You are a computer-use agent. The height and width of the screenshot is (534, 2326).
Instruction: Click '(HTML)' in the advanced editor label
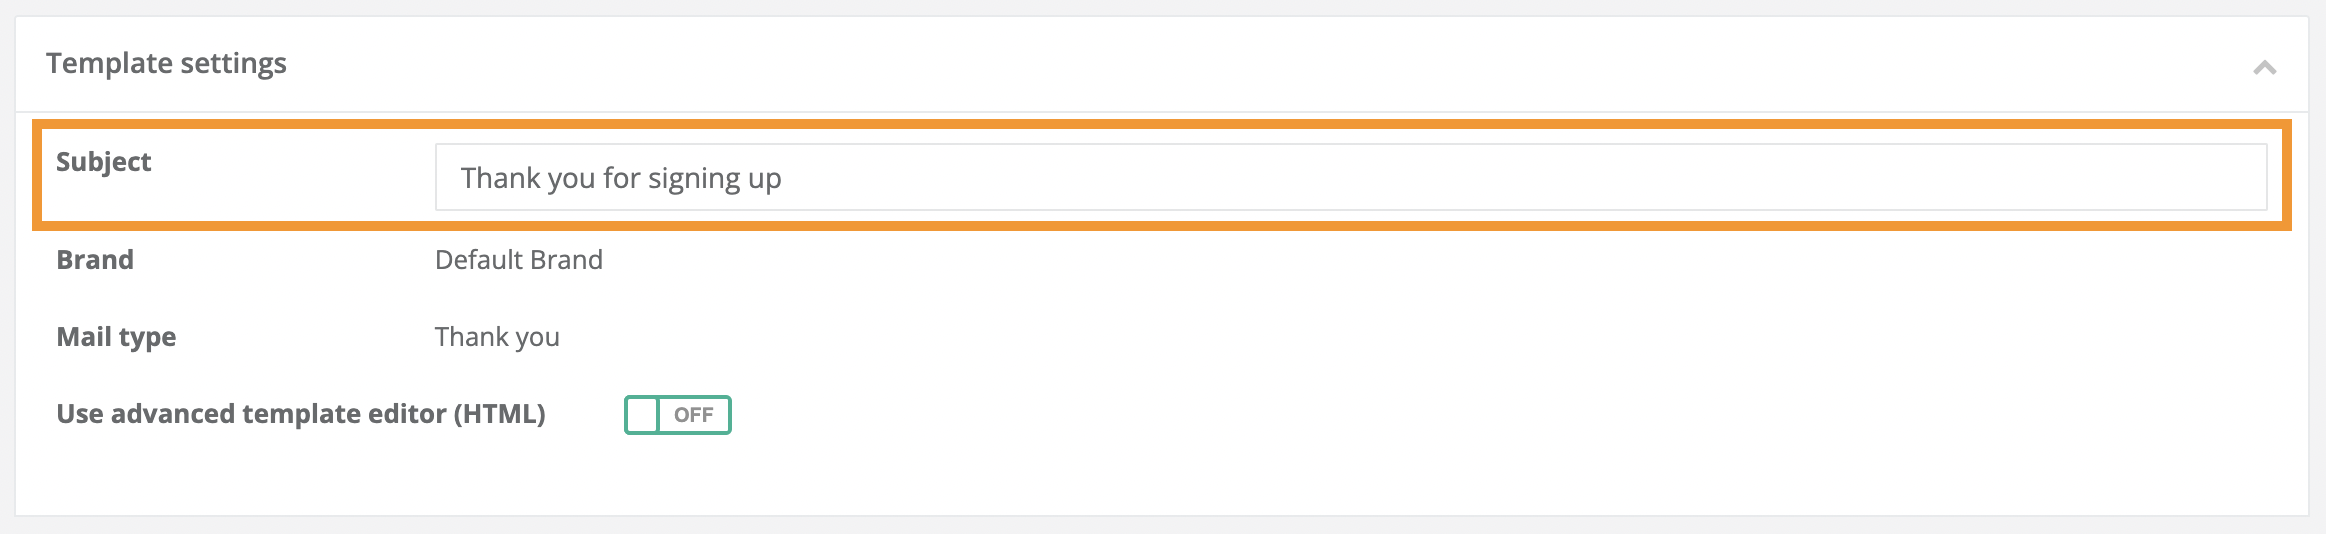coord(499,414)
